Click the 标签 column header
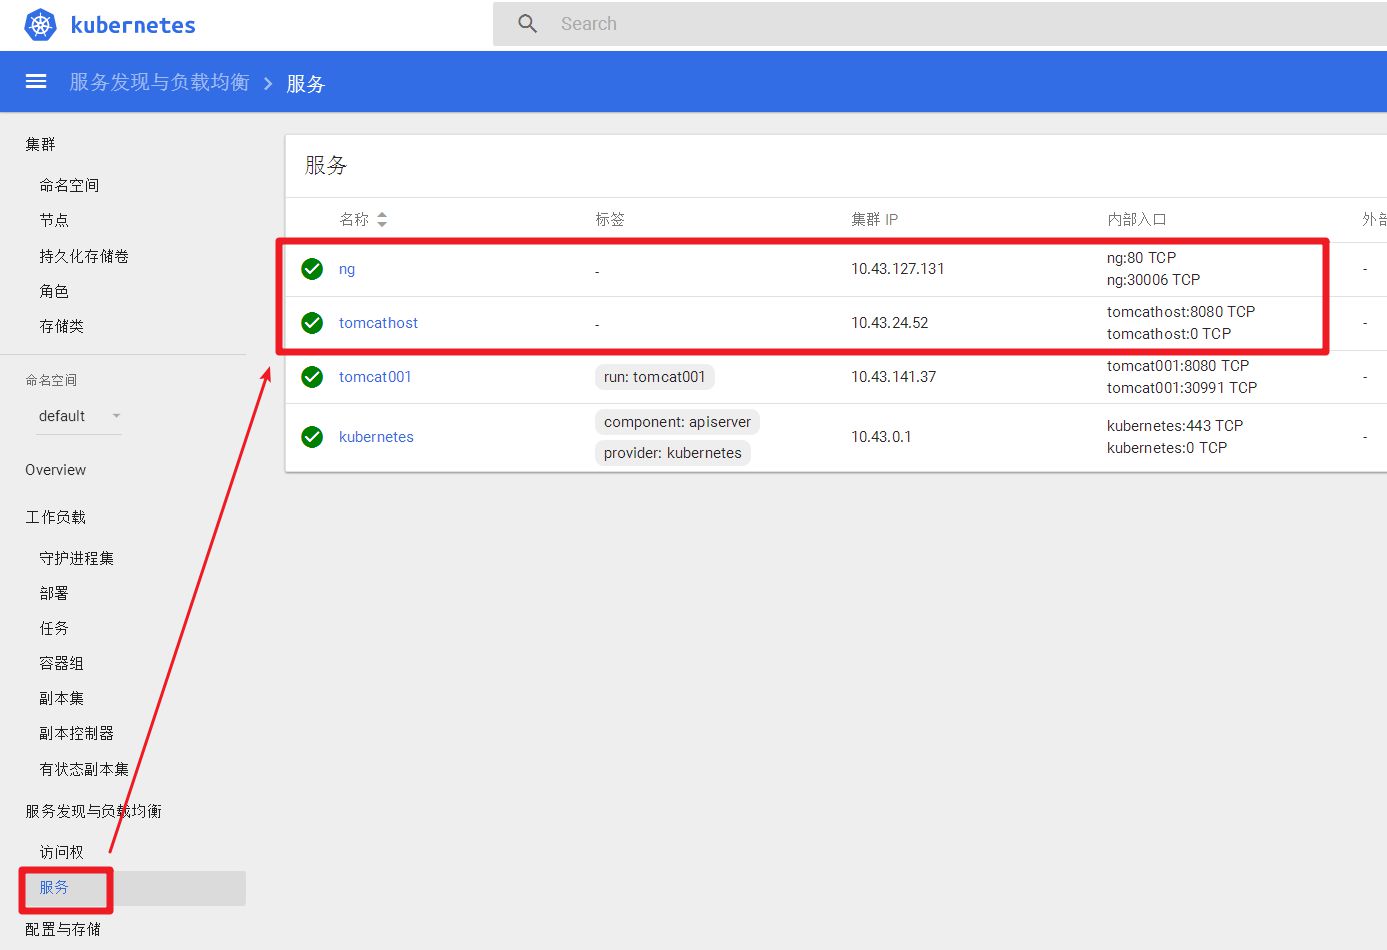 [610, 220]
